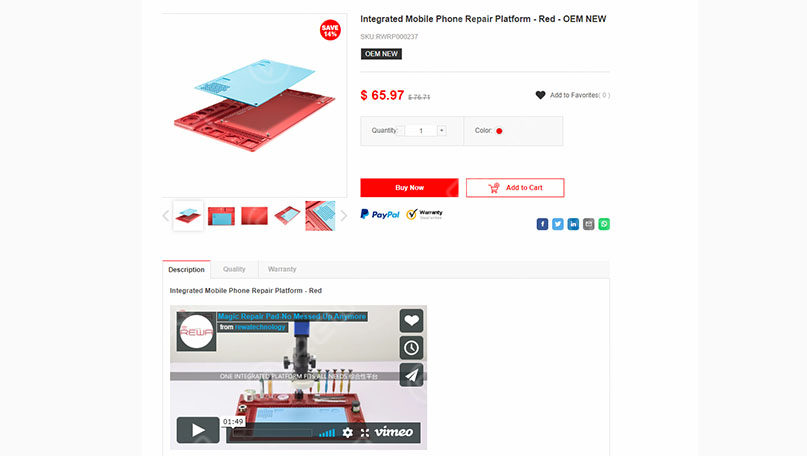807x456 pixels.
Task: Click the Buy Now button
Action: (x=409, y=187)
